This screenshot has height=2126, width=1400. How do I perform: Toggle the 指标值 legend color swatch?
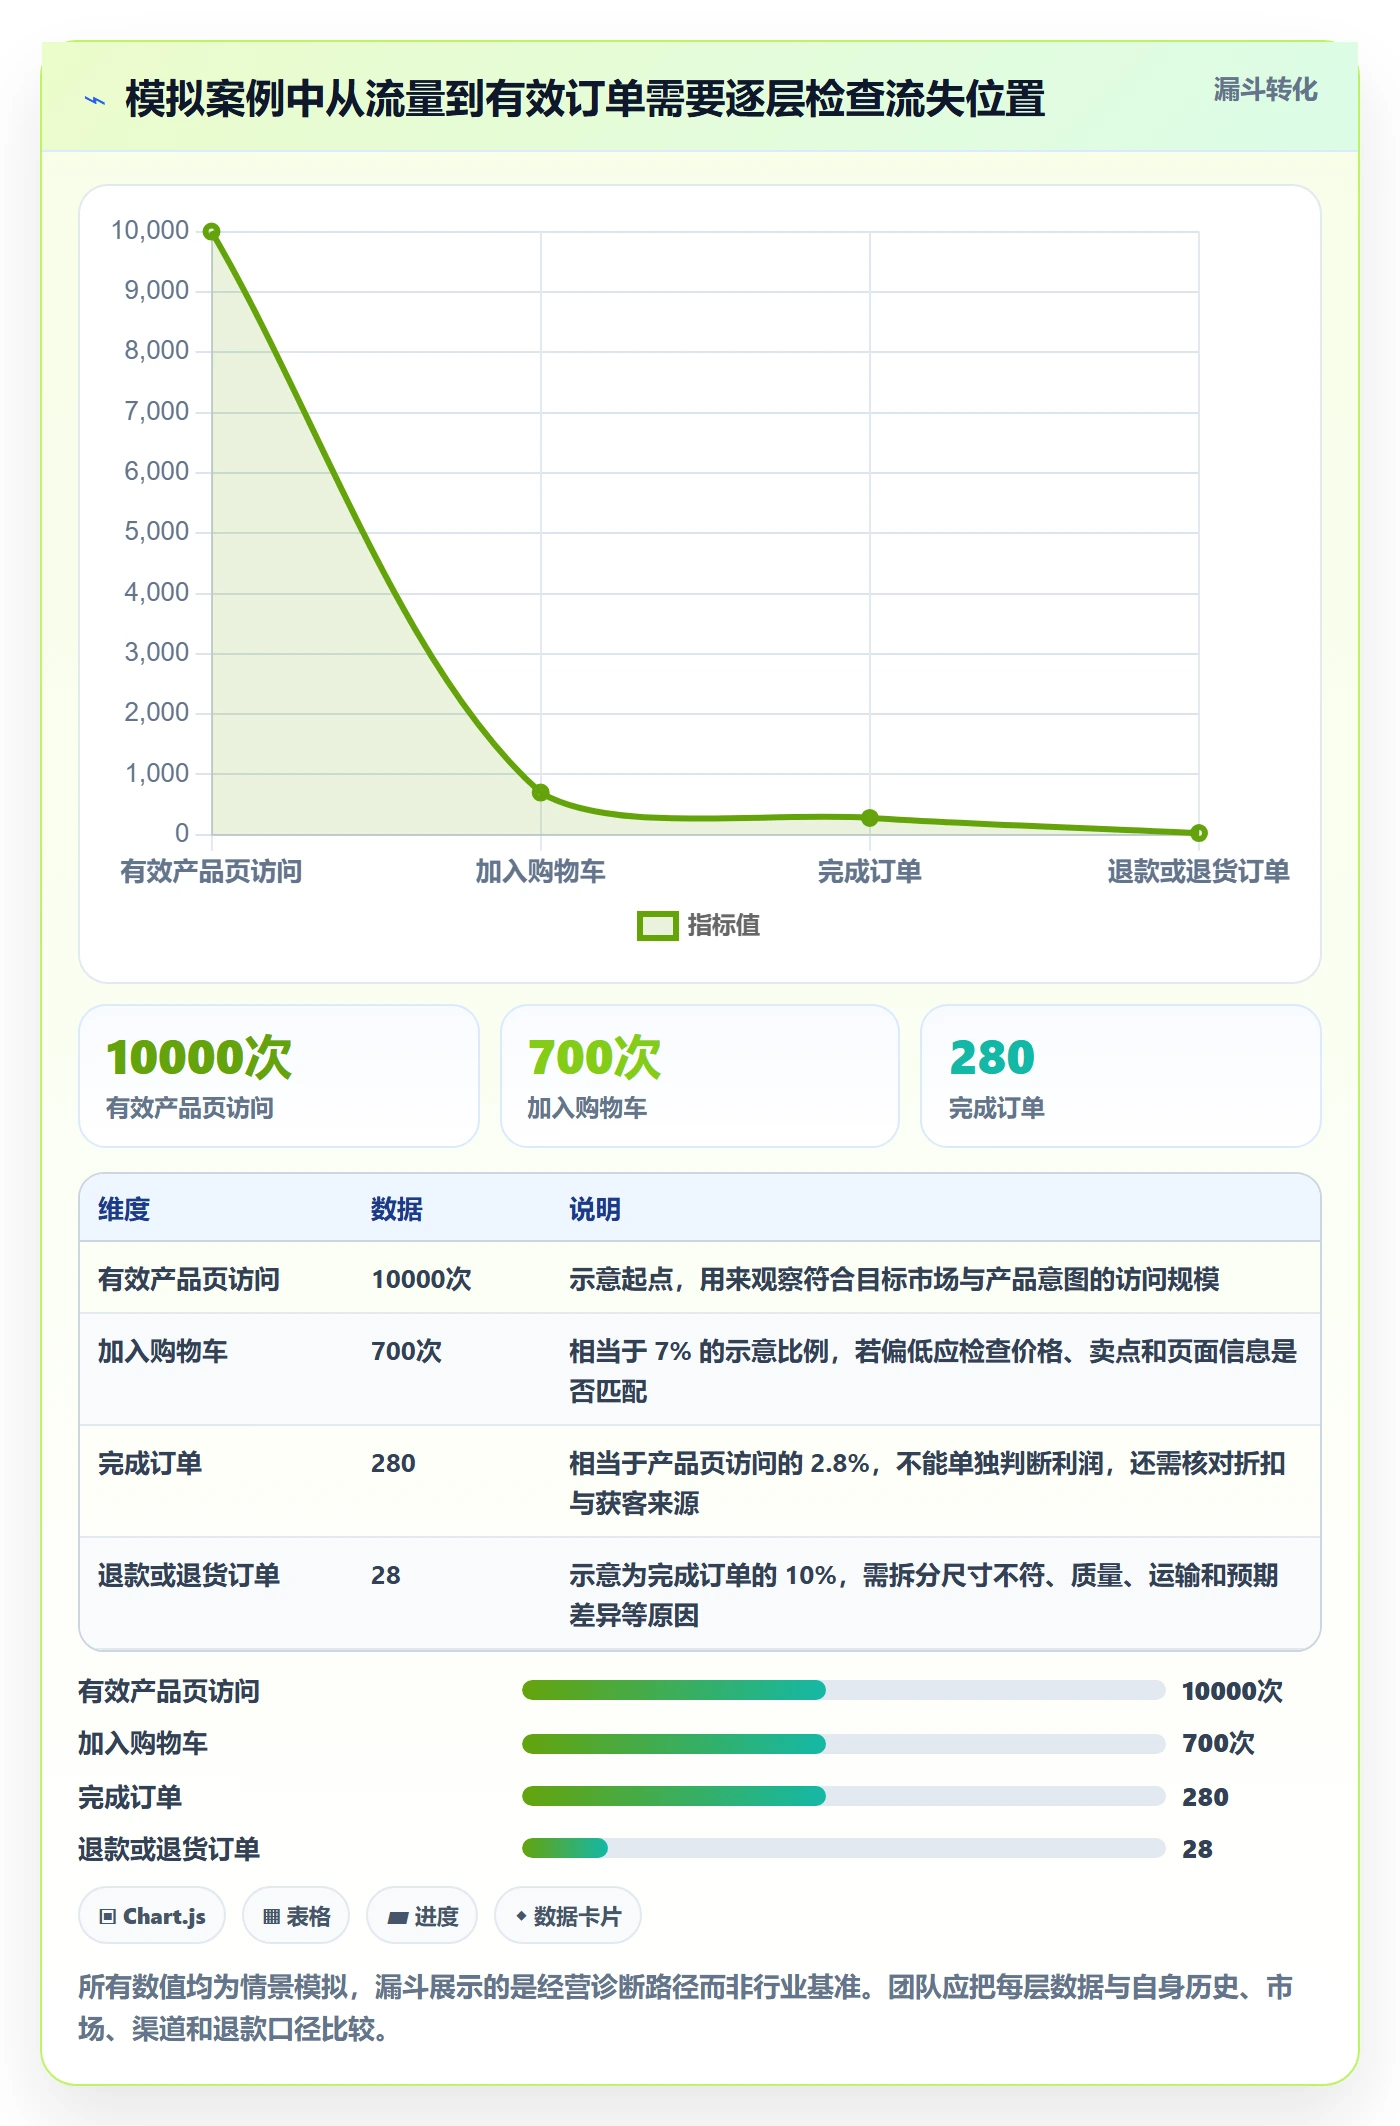(x=657, y=926)
